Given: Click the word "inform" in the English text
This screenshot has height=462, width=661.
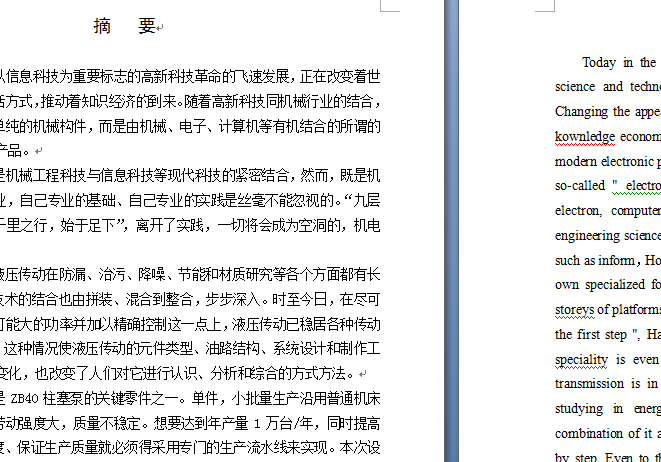Looking at the screenshot, I should [616, 261].
